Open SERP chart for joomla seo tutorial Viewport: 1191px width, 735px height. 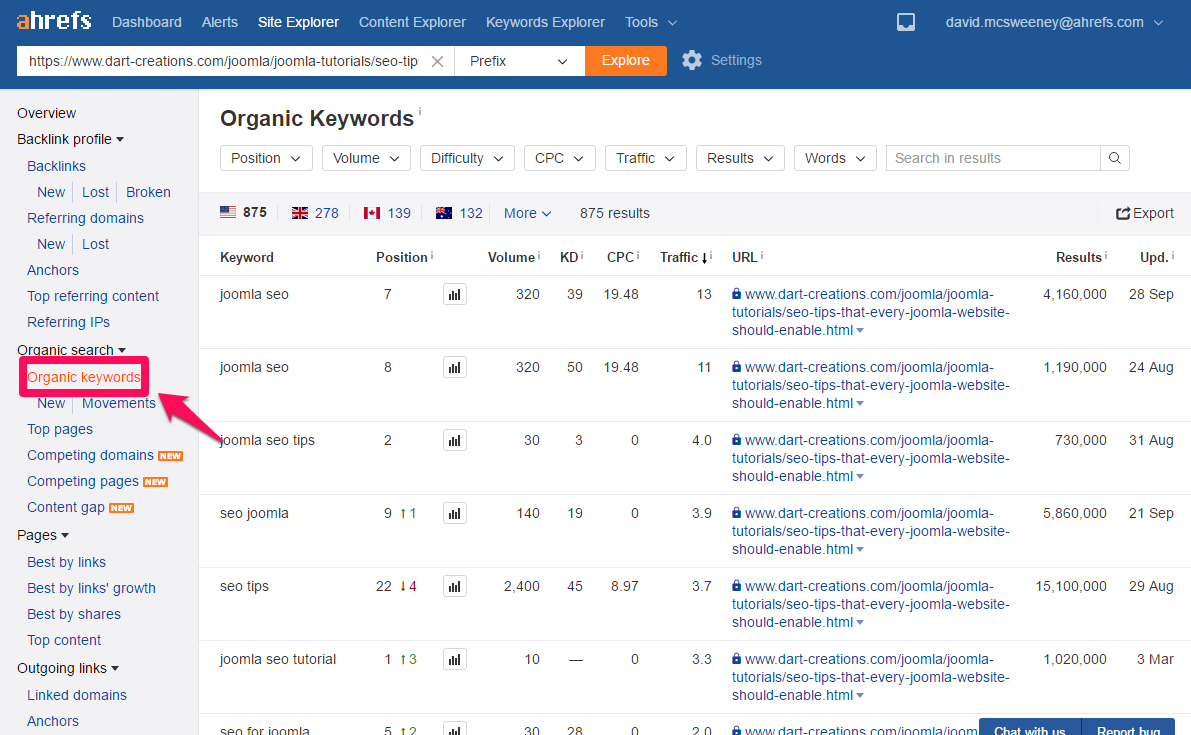tap(455, 659)
